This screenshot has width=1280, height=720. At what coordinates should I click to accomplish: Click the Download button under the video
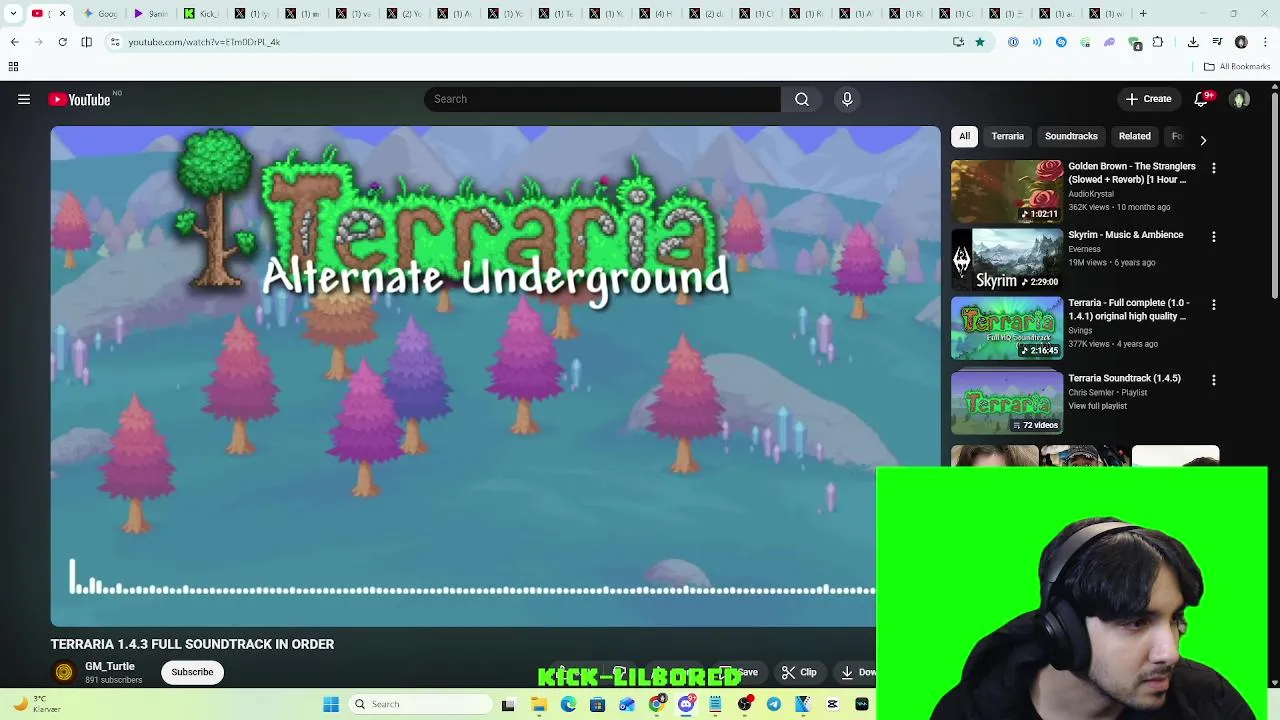tap(856, 673)
